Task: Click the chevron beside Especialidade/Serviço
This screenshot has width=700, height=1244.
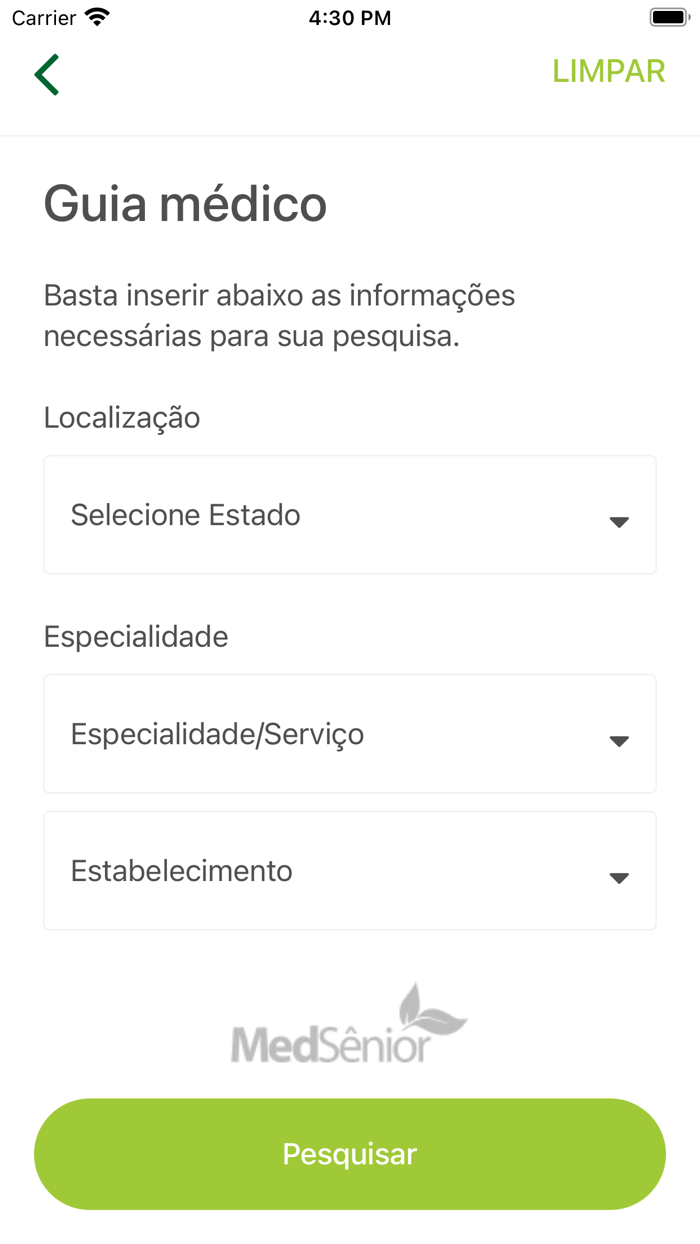Action: click(x=620, y=739)
